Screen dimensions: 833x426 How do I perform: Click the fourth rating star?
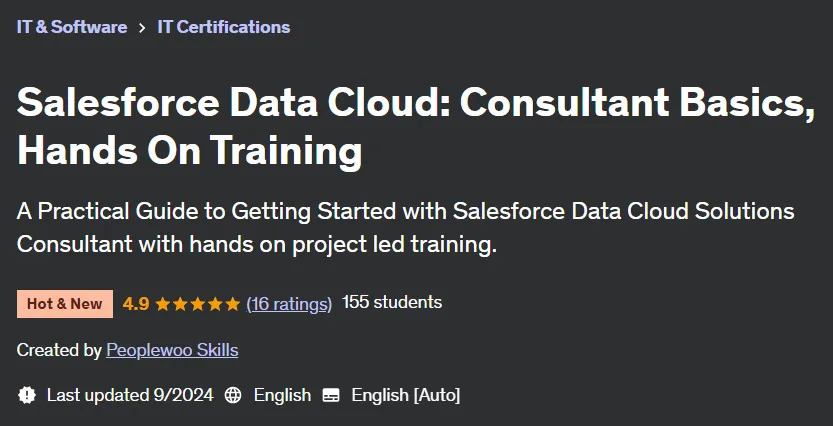tap(215, 304)
